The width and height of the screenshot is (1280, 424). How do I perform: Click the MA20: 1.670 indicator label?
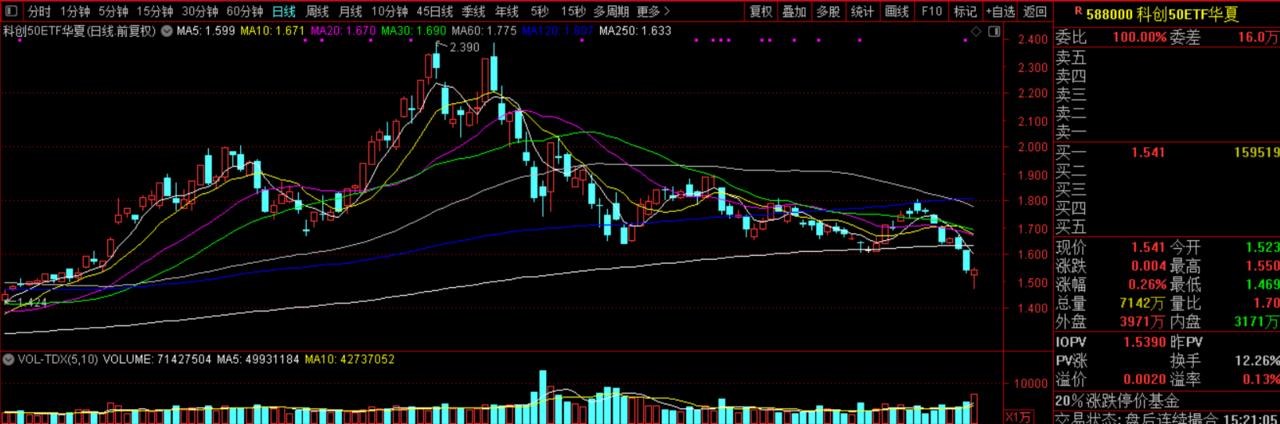click(x=343, y=32)
